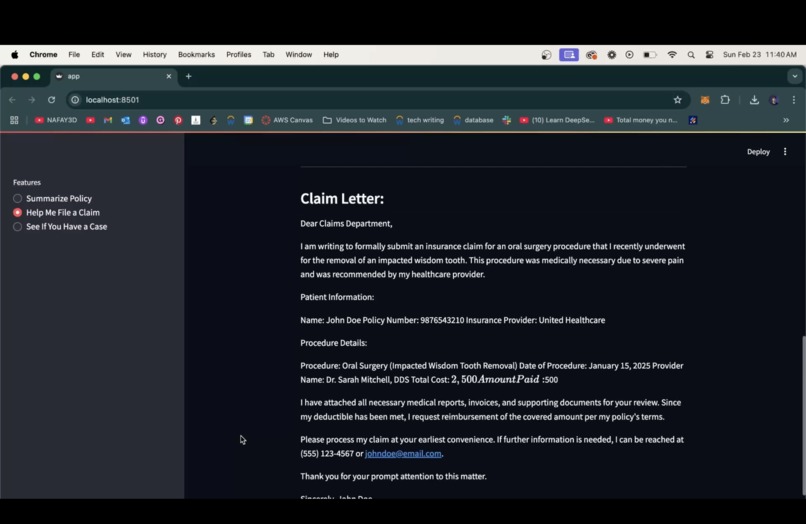
Task: Open the tech writing bookmark
Action: tap(419, 120)
